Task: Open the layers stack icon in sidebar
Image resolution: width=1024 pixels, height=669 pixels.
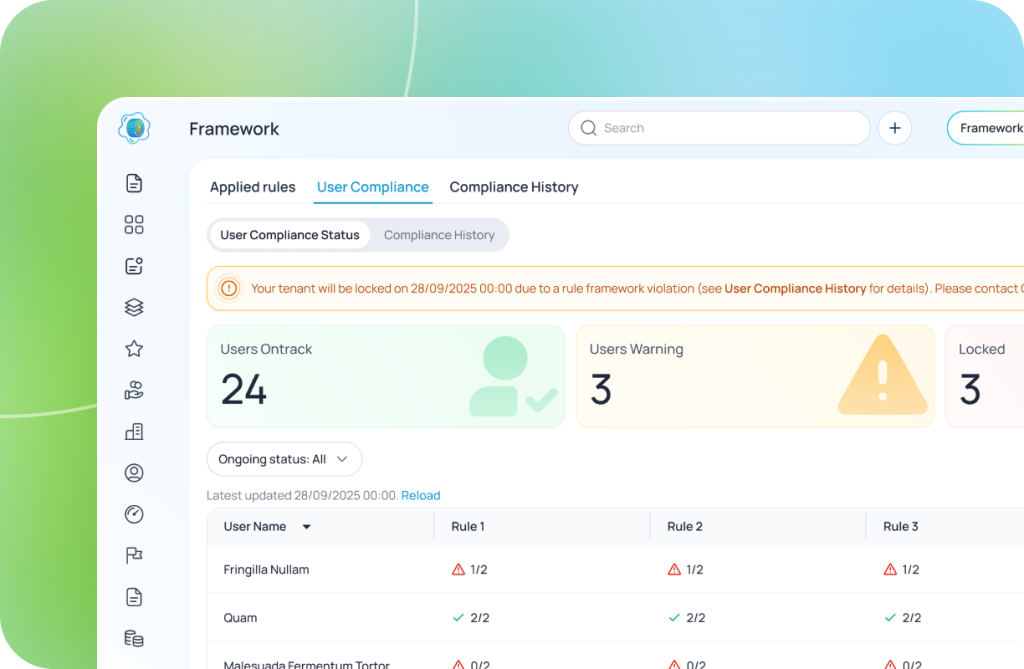Action: pyautogui.click(x=134, y=308)
